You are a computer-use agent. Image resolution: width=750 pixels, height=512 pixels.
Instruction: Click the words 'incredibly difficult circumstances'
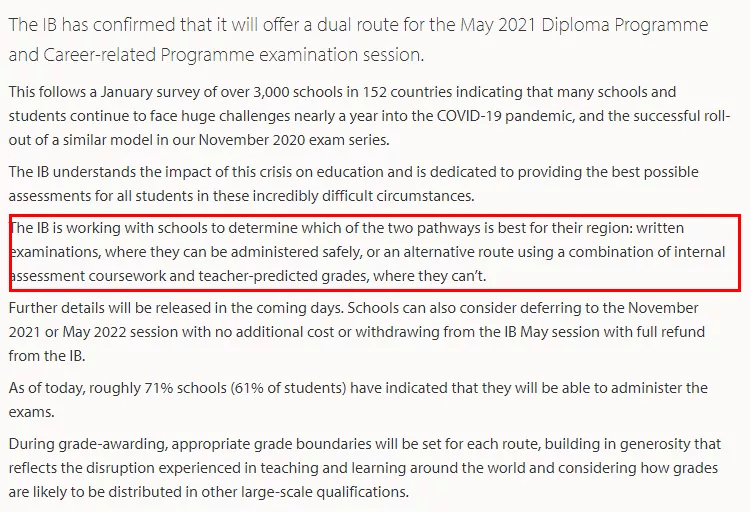coord(363,196)
